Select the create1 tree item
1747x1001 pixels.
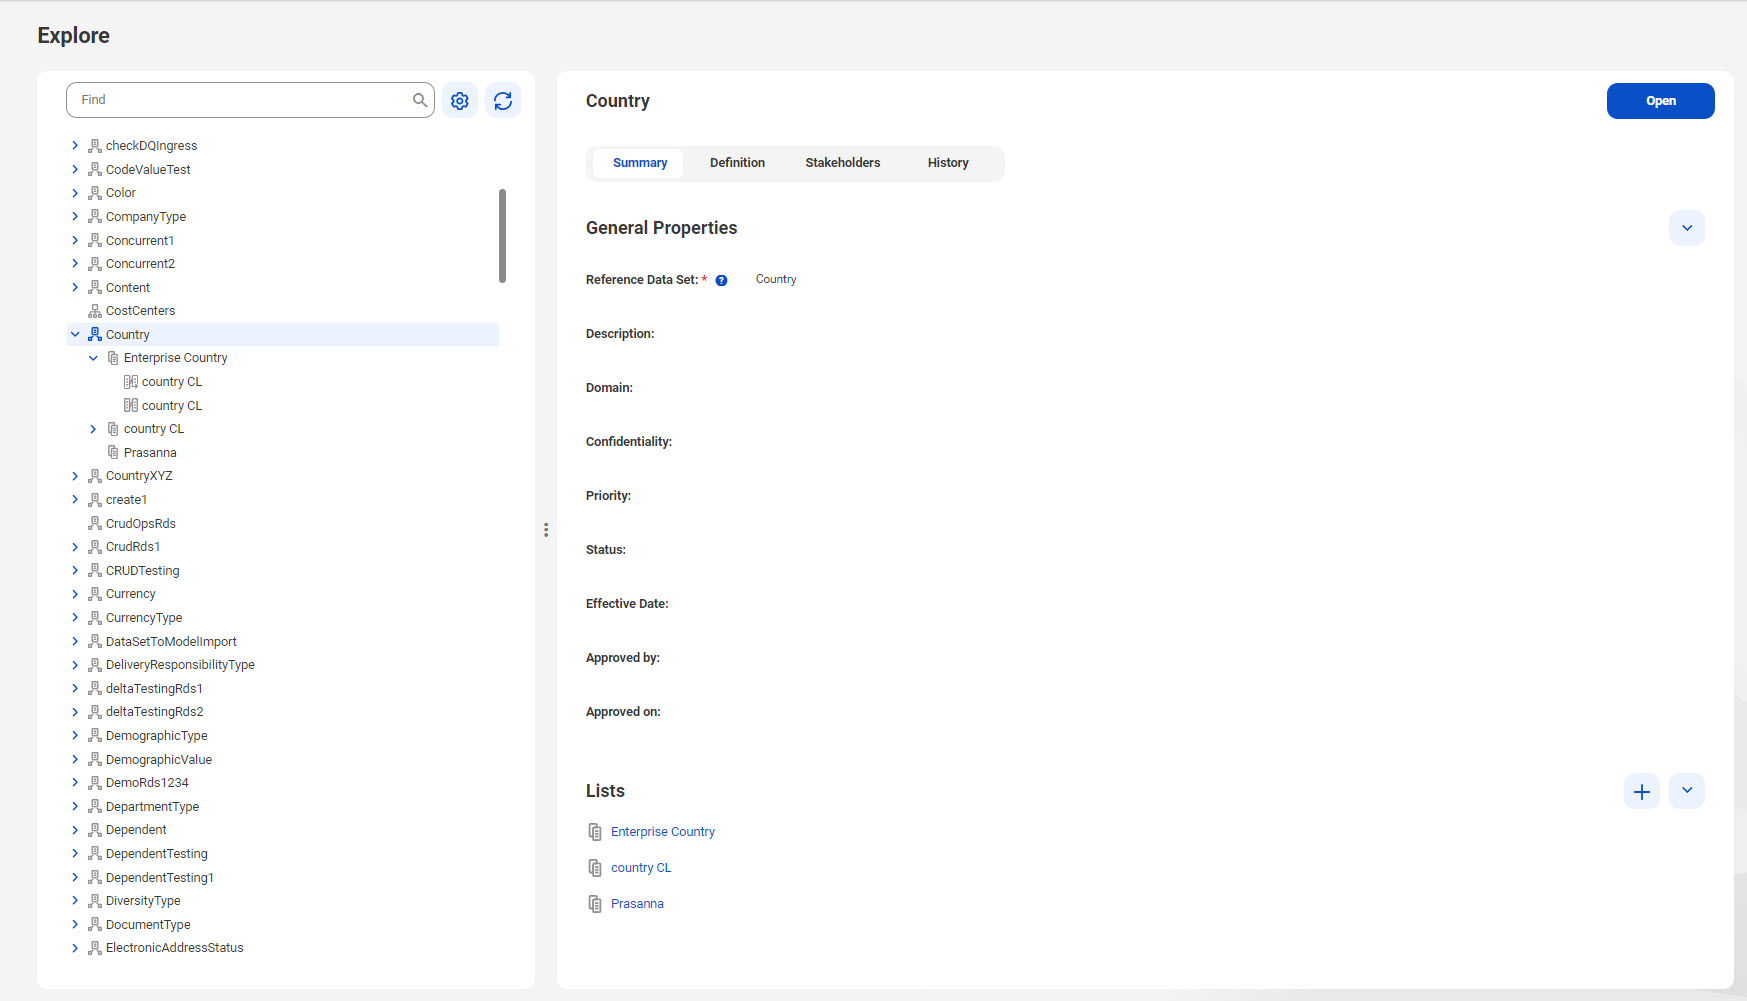(x=126, y=500)
